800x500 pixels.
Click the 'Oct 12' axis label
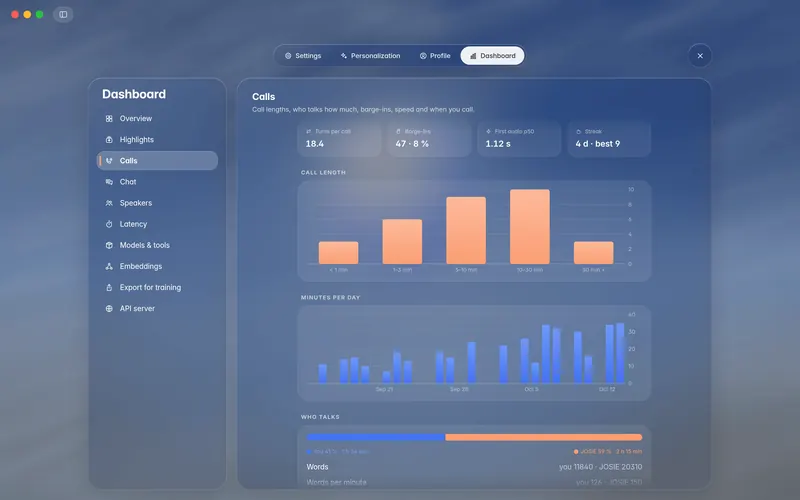click(607, 389)
